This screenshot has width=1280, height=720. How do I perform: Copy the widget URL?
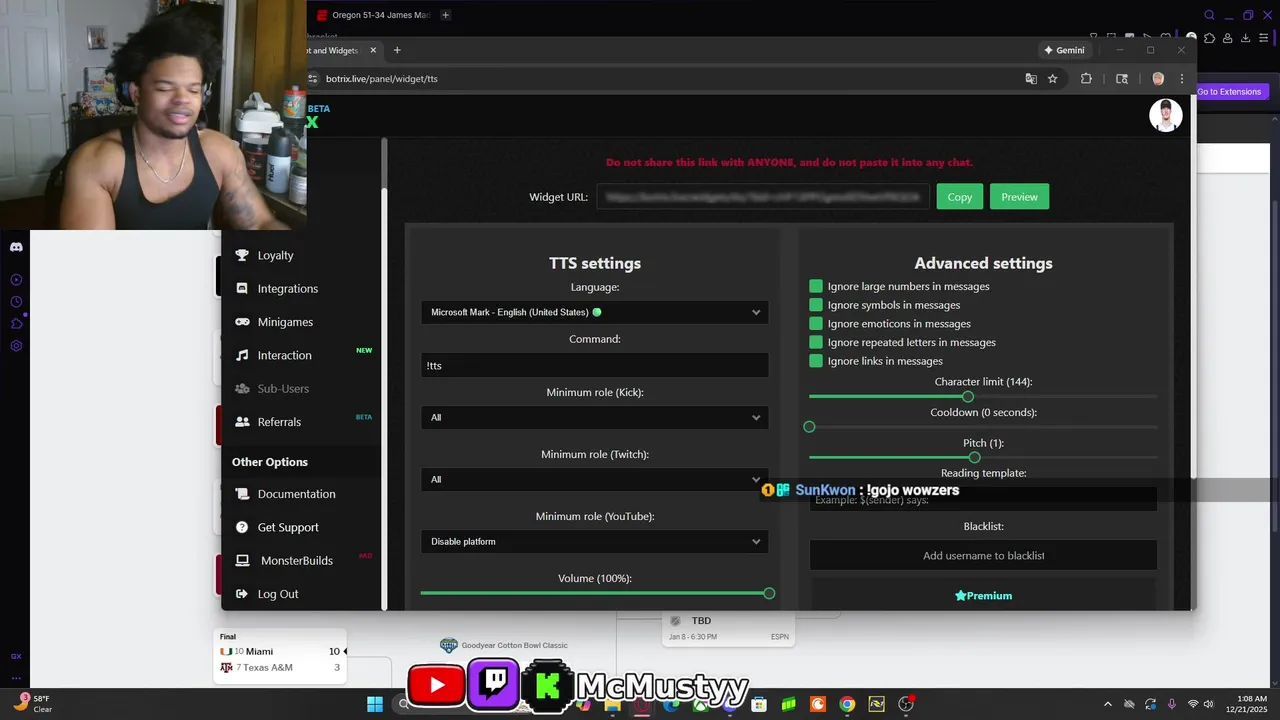coord(960,197)
